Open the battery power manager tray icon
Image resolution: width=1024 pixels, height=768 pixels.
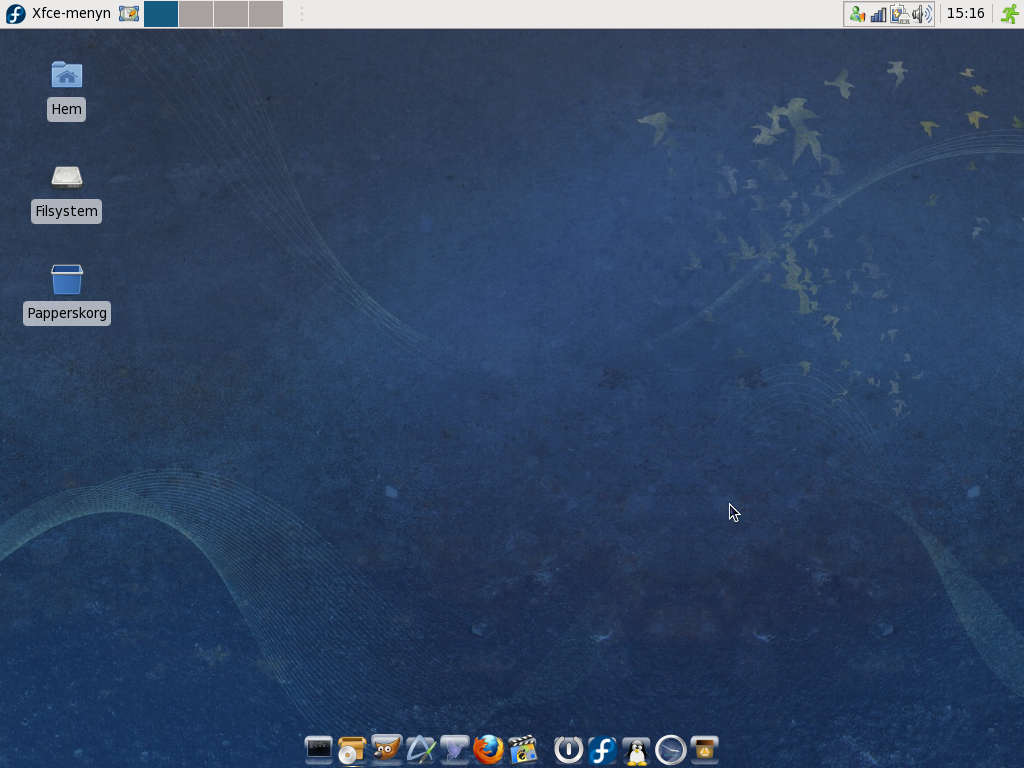click(900, 14)
